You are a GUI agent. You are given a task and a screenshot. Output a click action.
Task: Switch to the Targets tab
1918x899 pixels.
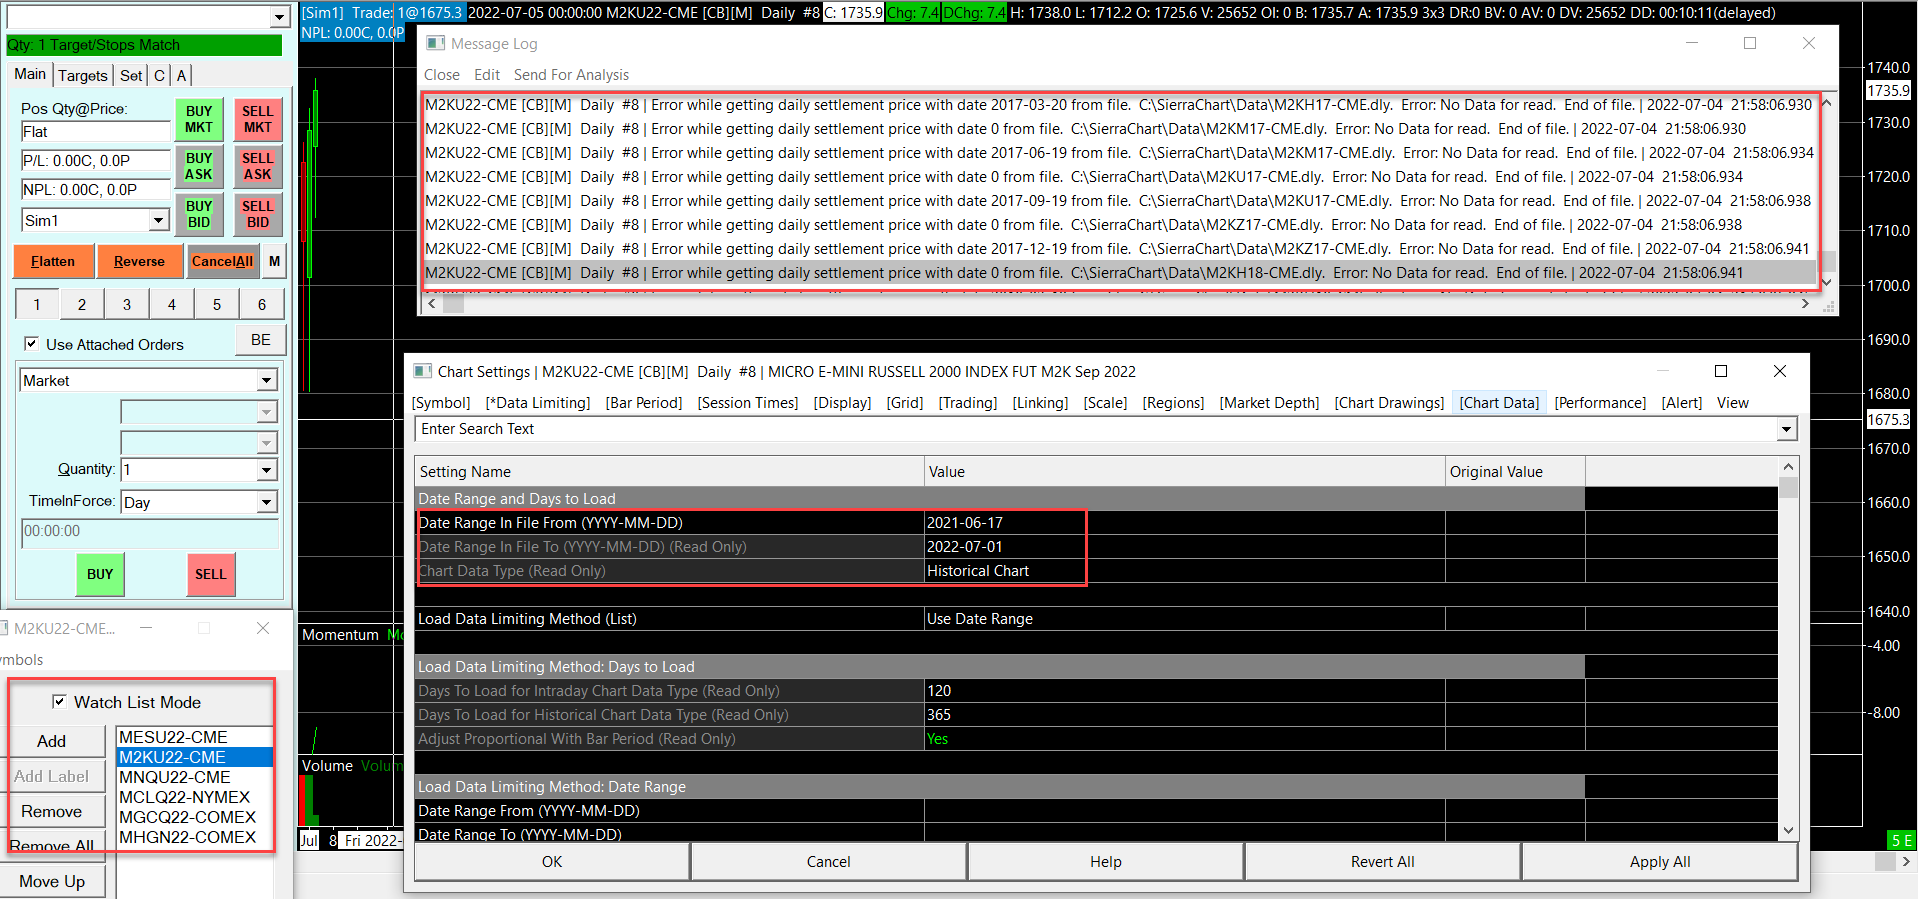pyautogui.click(x=83, y=75)
